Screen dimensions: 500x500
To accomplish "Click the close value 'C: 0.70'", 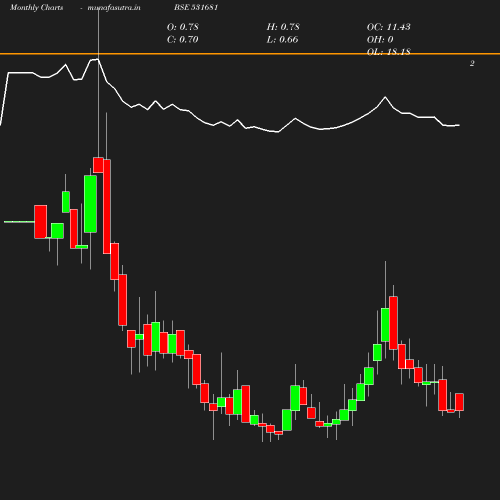I will 183,39.
